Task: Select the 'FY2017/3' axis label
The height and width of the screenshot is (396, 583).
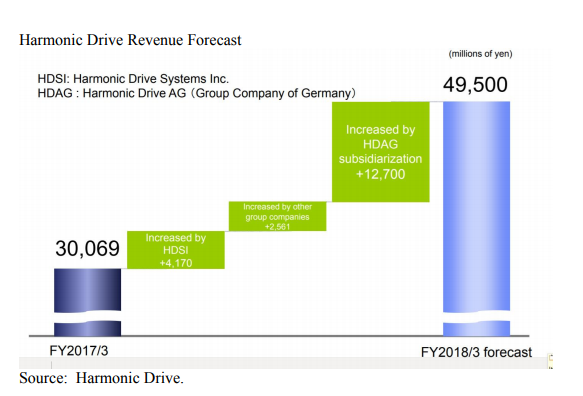Action: coord(79,351)
